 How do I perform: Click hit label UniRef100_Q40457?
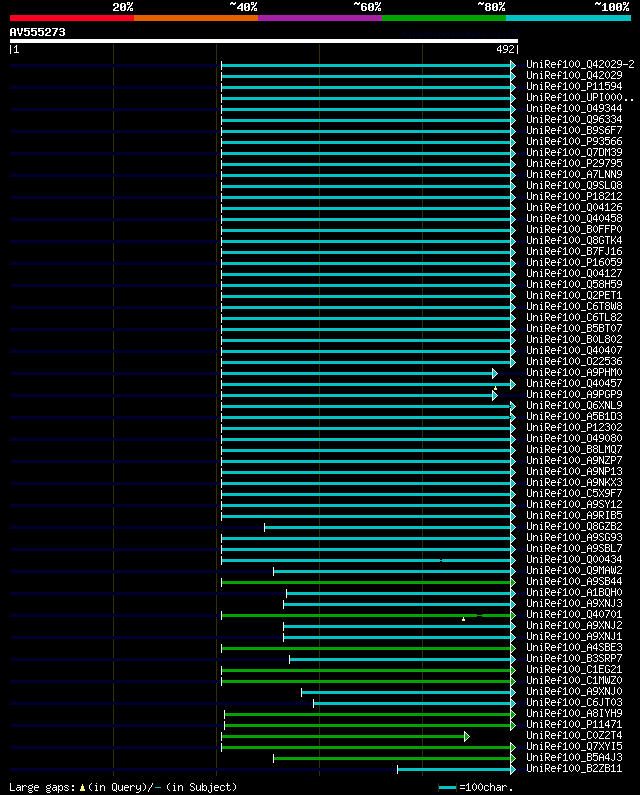pyautogui.click(x=574, y=384)
